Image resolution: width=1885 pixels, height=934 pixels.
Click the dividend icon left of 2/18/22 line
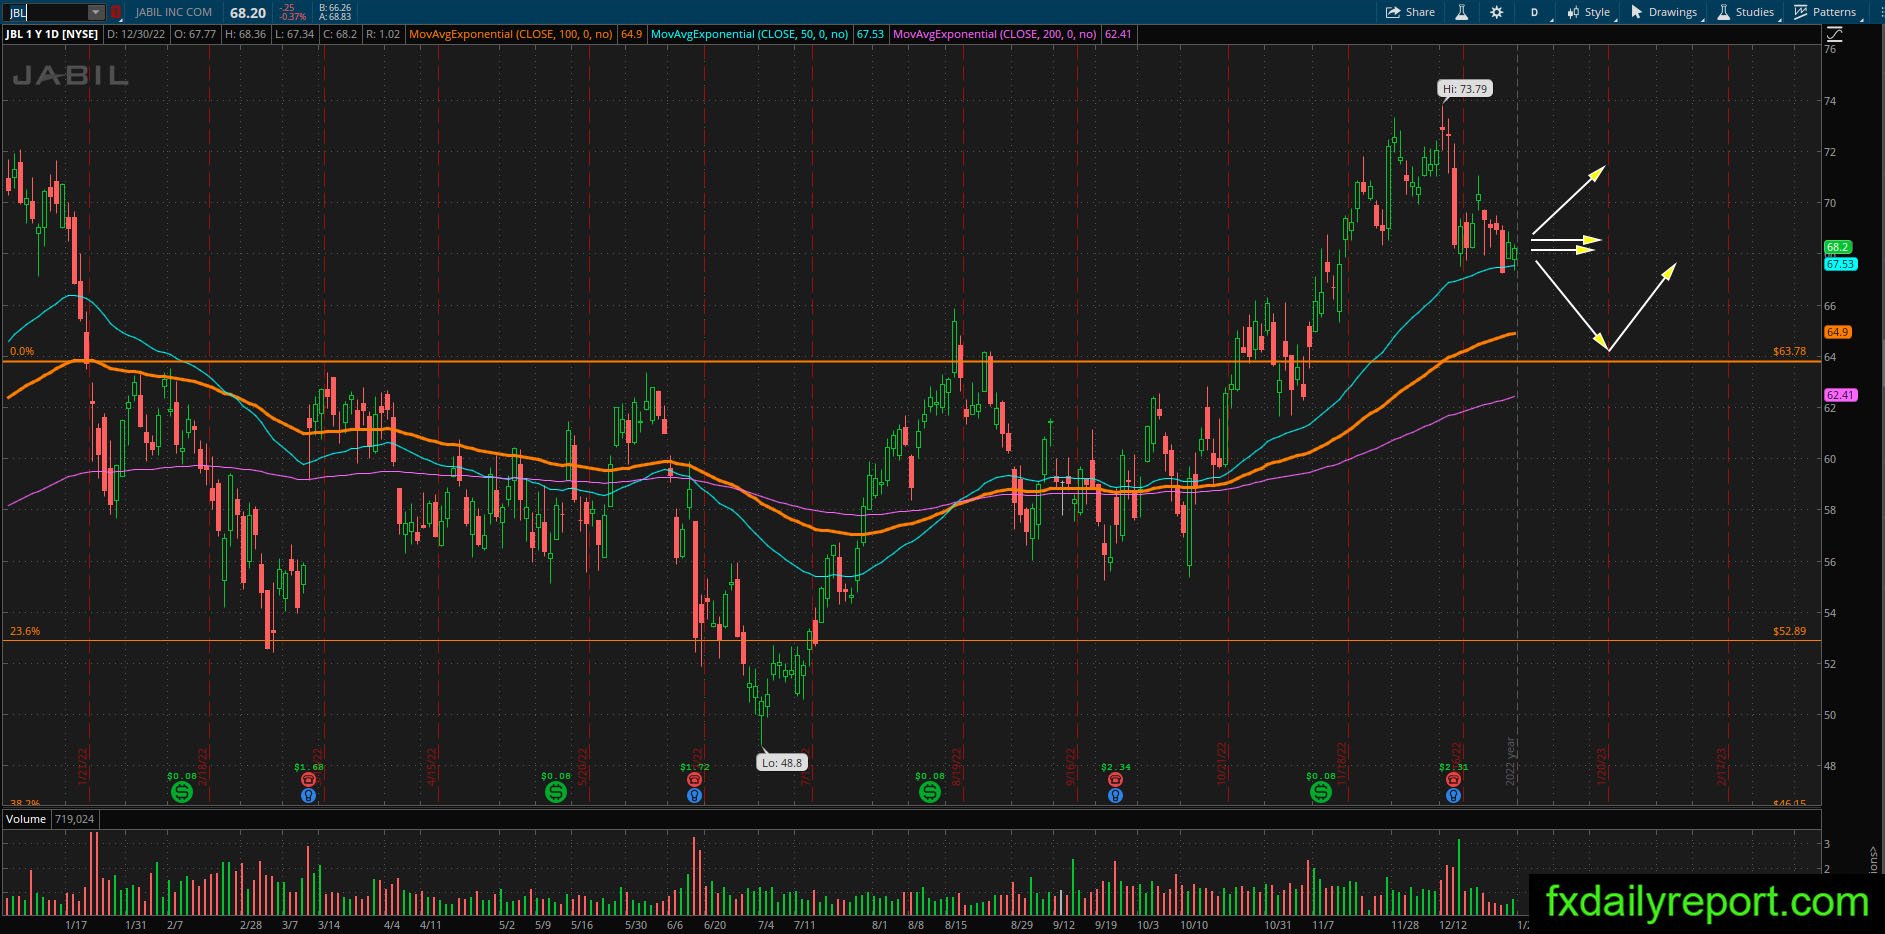[182, 792]
